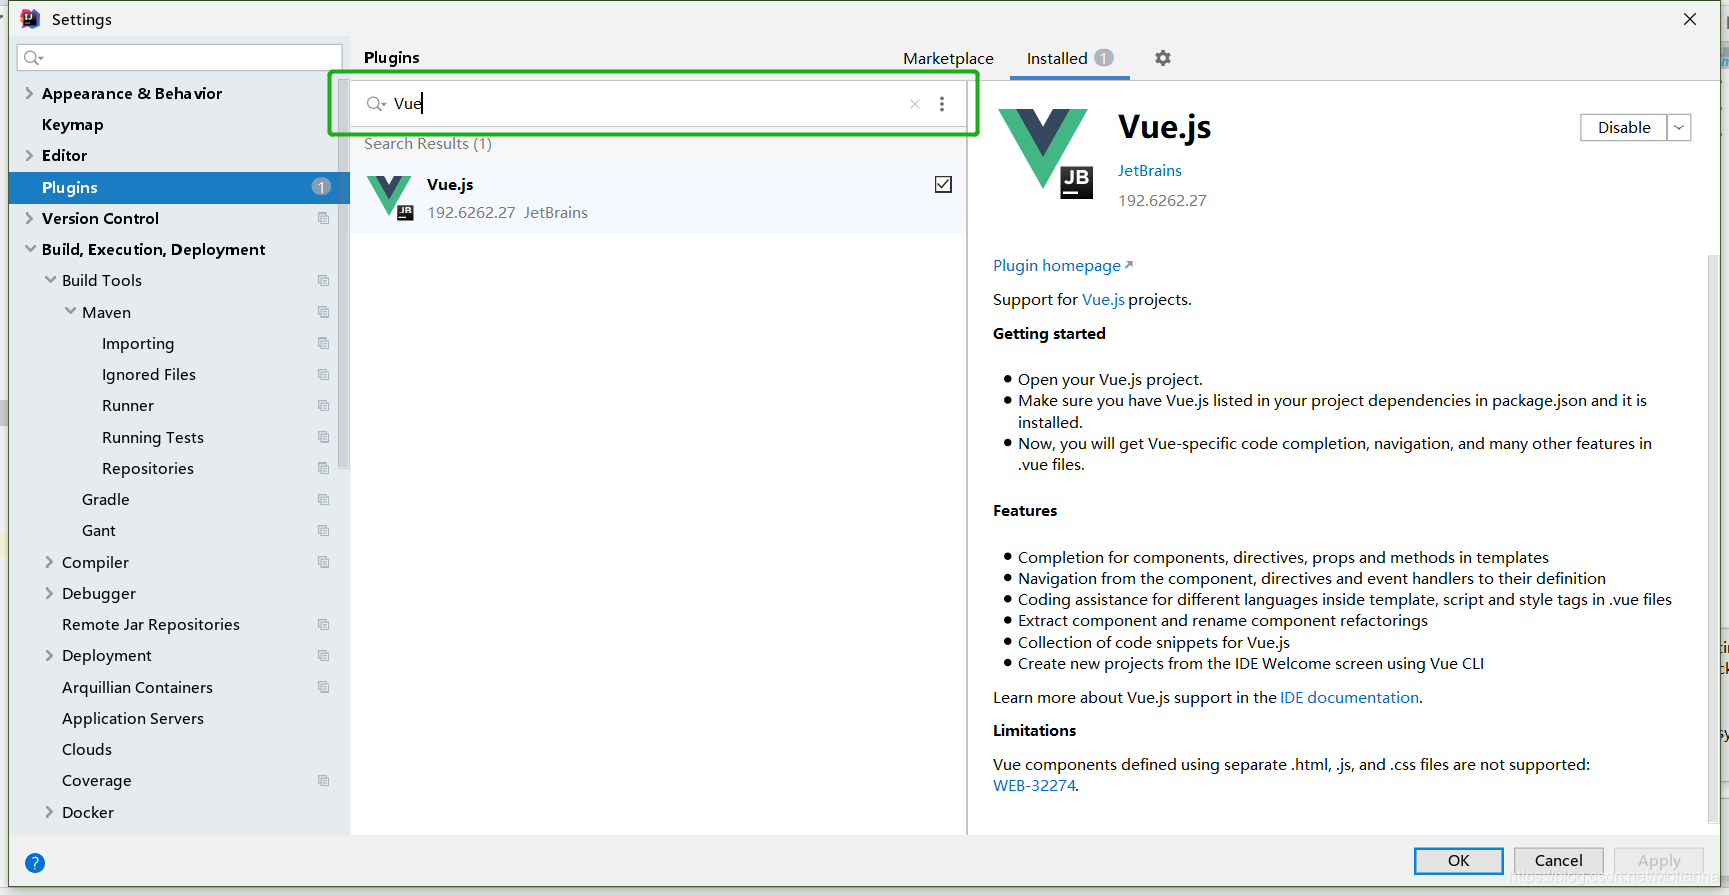Screen dimensions: 1729x895
Task: Open the plugin search options menu
Action: 942,104
